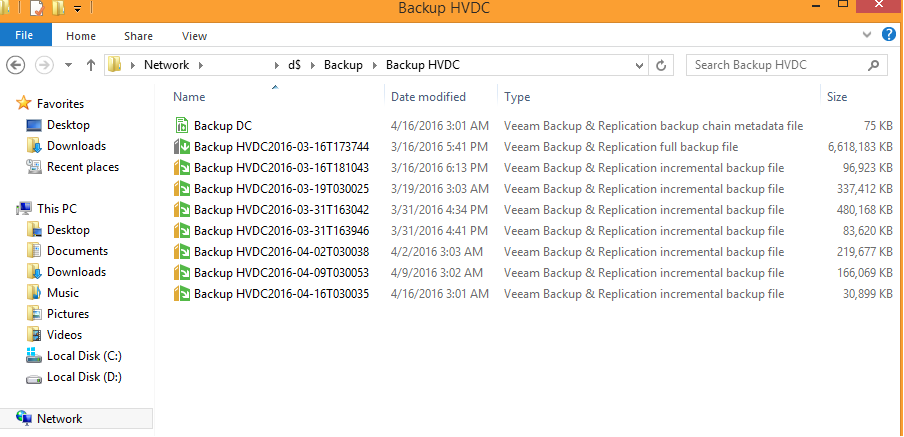Image resolution: width=904 pixels, height=437 pixels.
Task: Open Customize Quick Access Toolbar dropdown
Action: click(78, 9)
